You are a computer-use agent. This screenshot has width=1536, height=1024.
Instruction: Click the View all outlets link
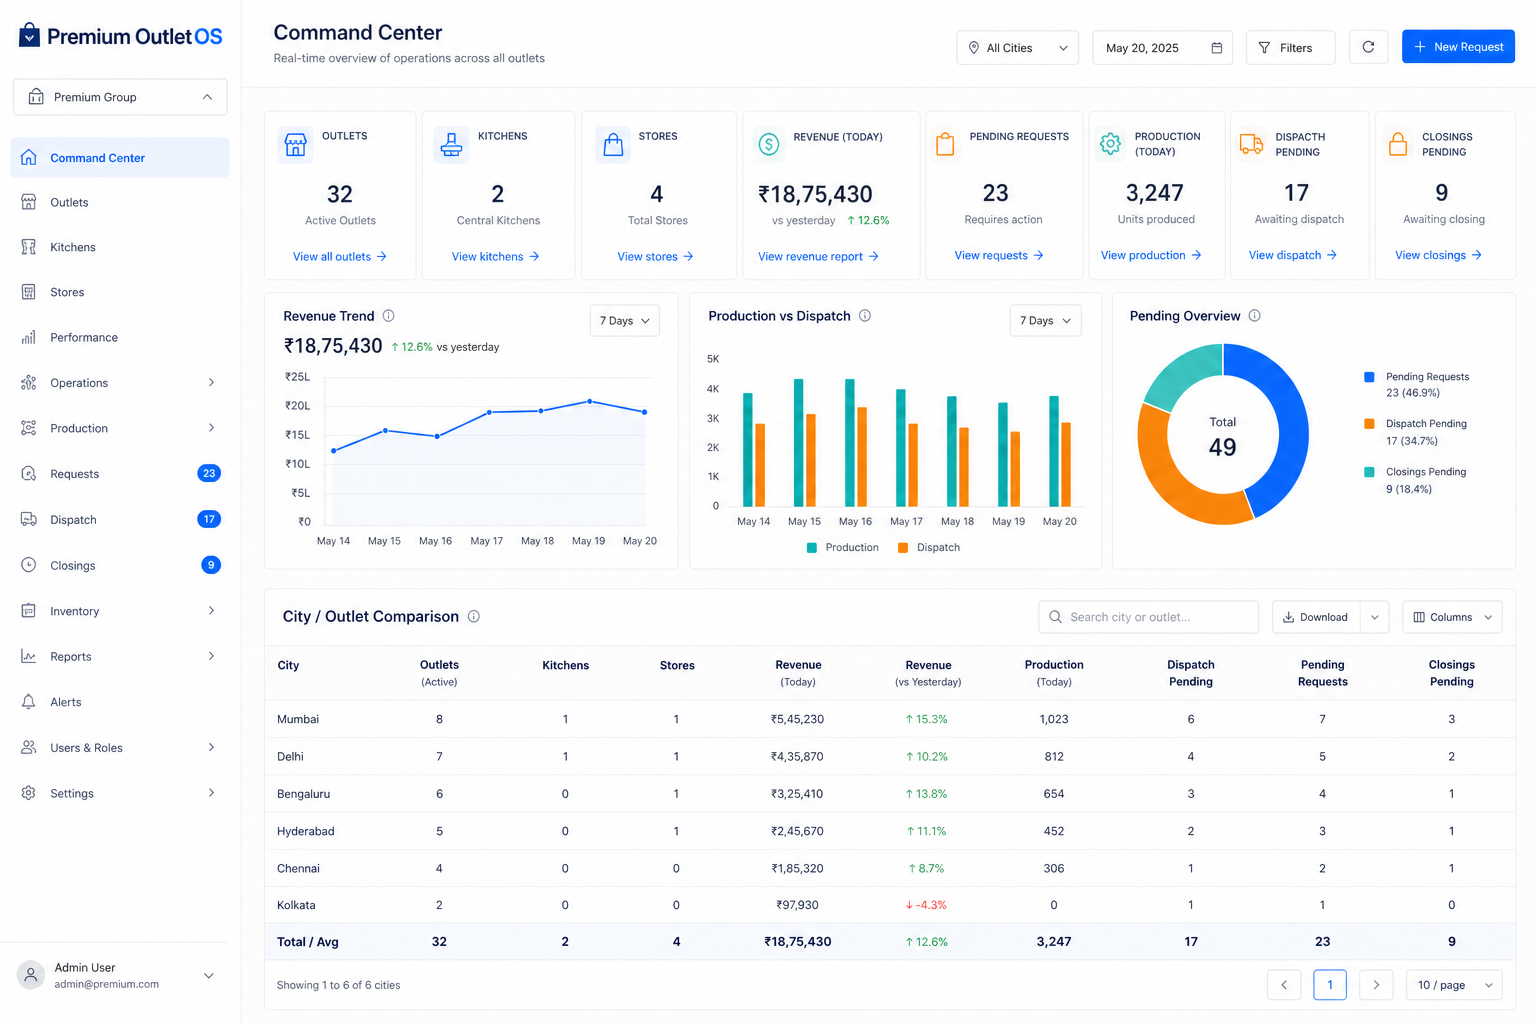(340, 257)
